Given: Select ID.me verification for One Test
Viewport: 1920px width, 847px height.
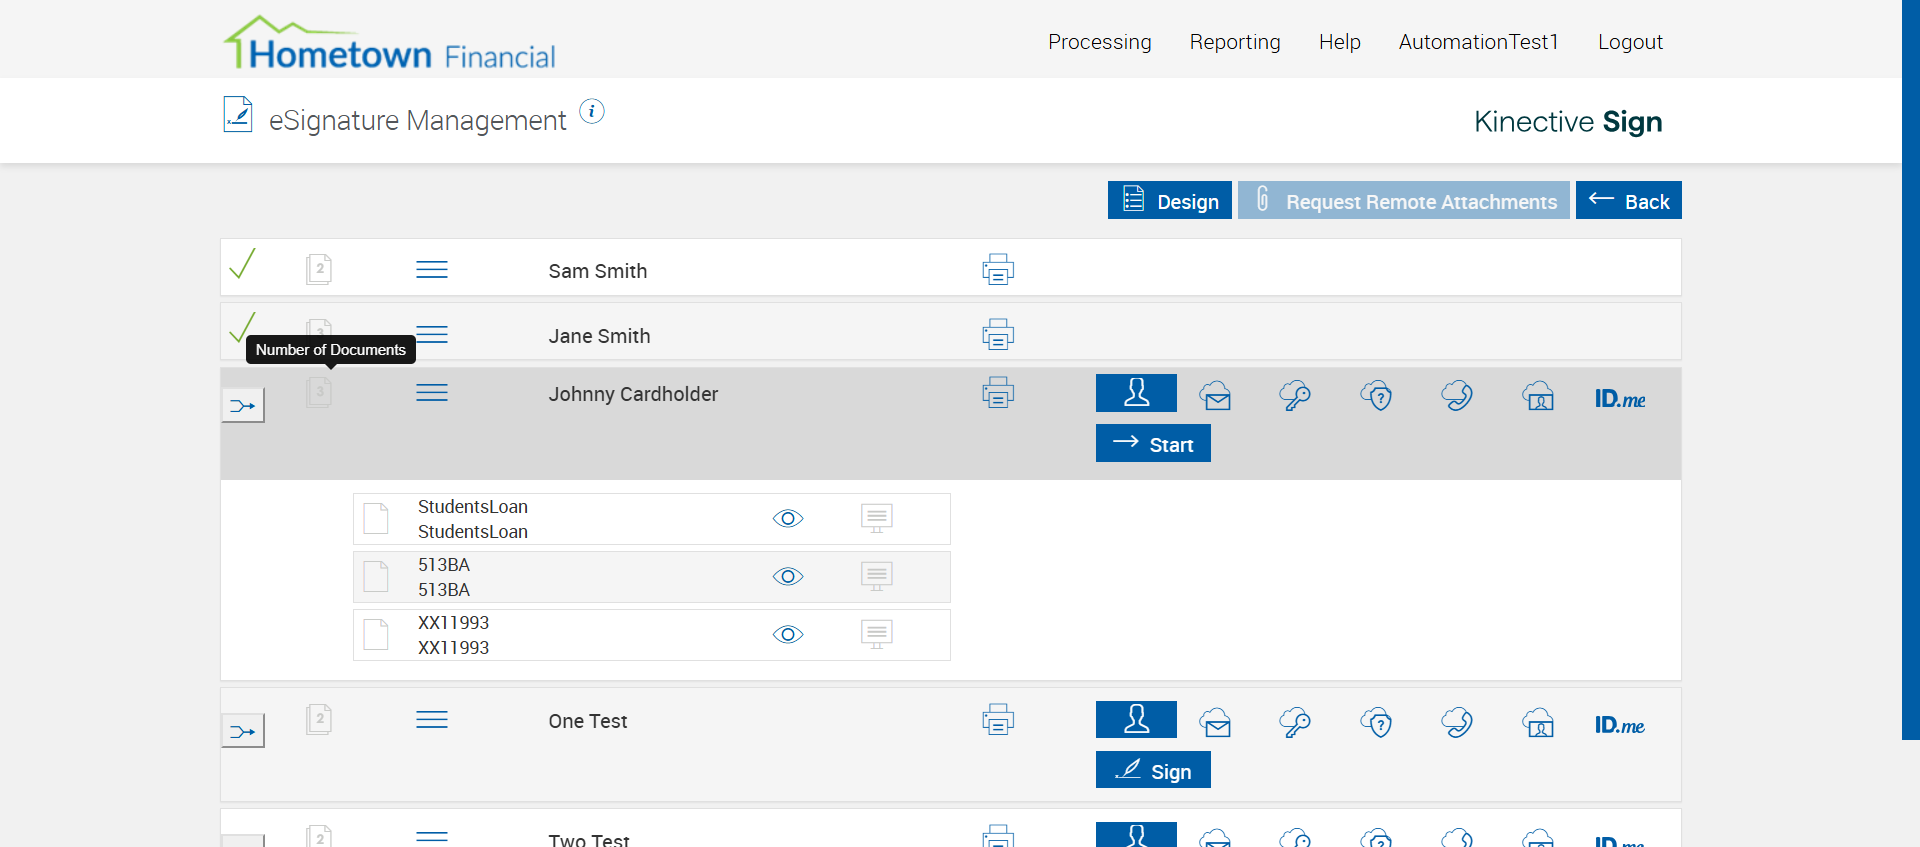Looking at the screenshot, I should 1619,725.
